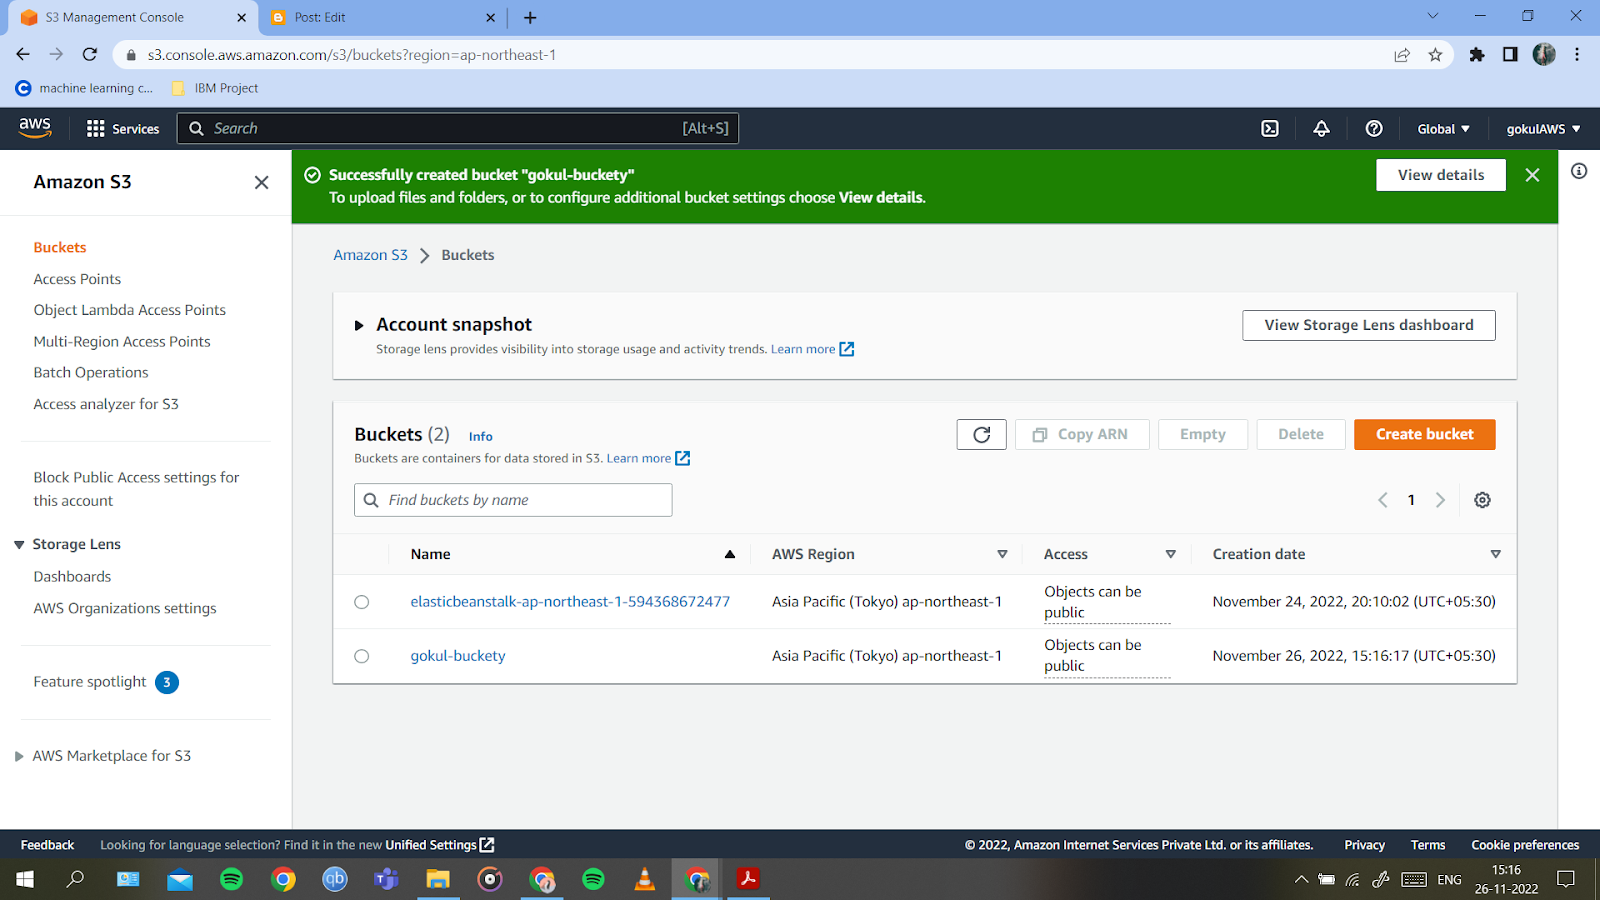Open Access analyzer for S3
This screenshot has height=900, width=1600.
click(106, 404)
